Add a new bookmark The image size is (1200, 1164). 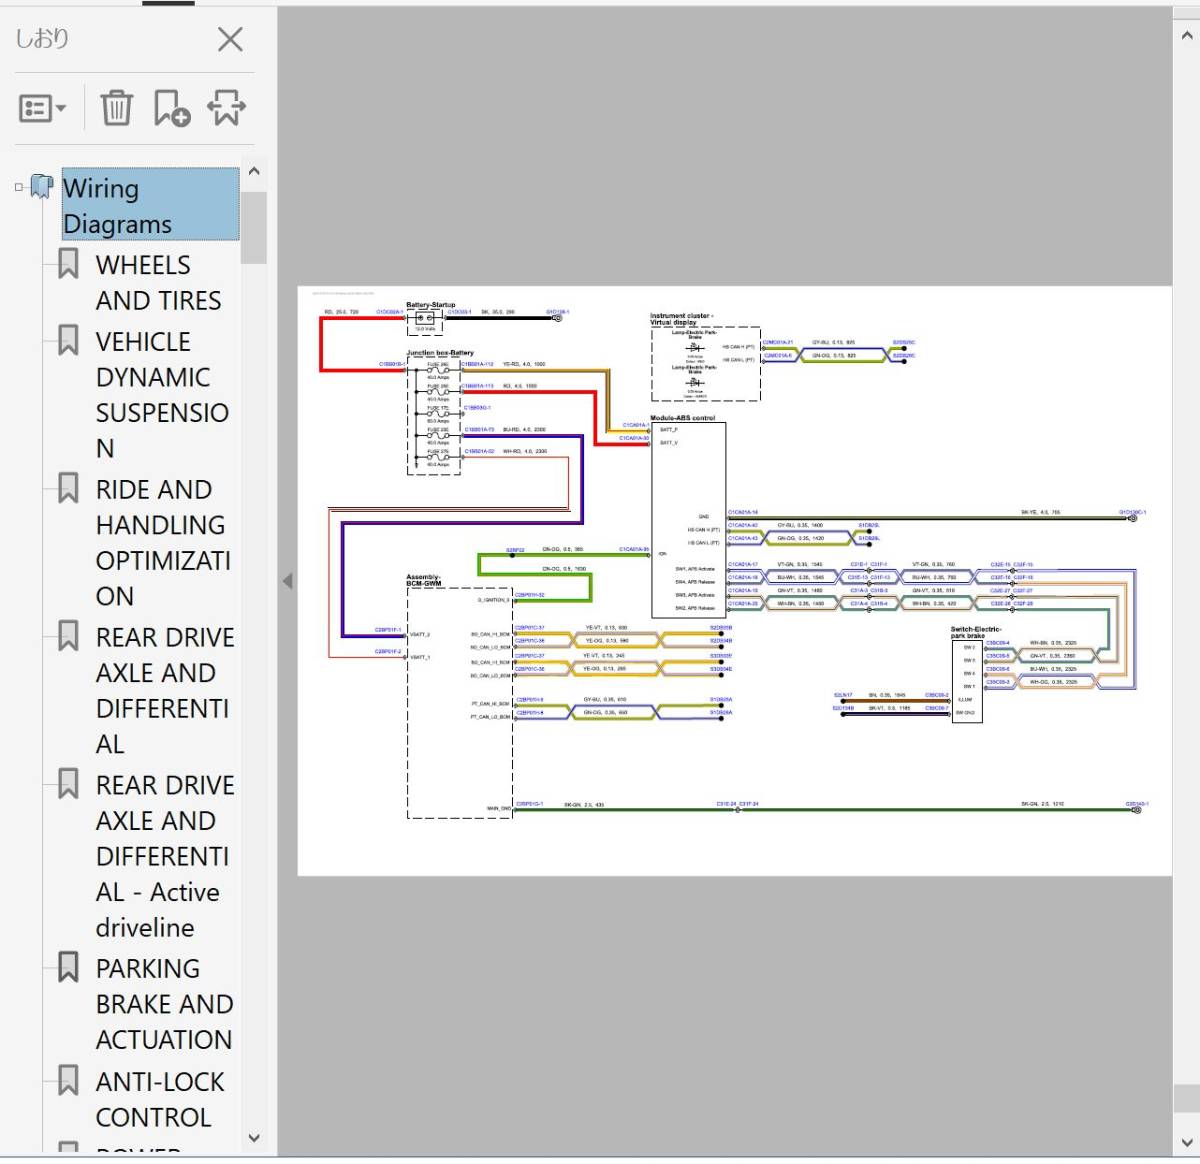[x=171, y=108]
